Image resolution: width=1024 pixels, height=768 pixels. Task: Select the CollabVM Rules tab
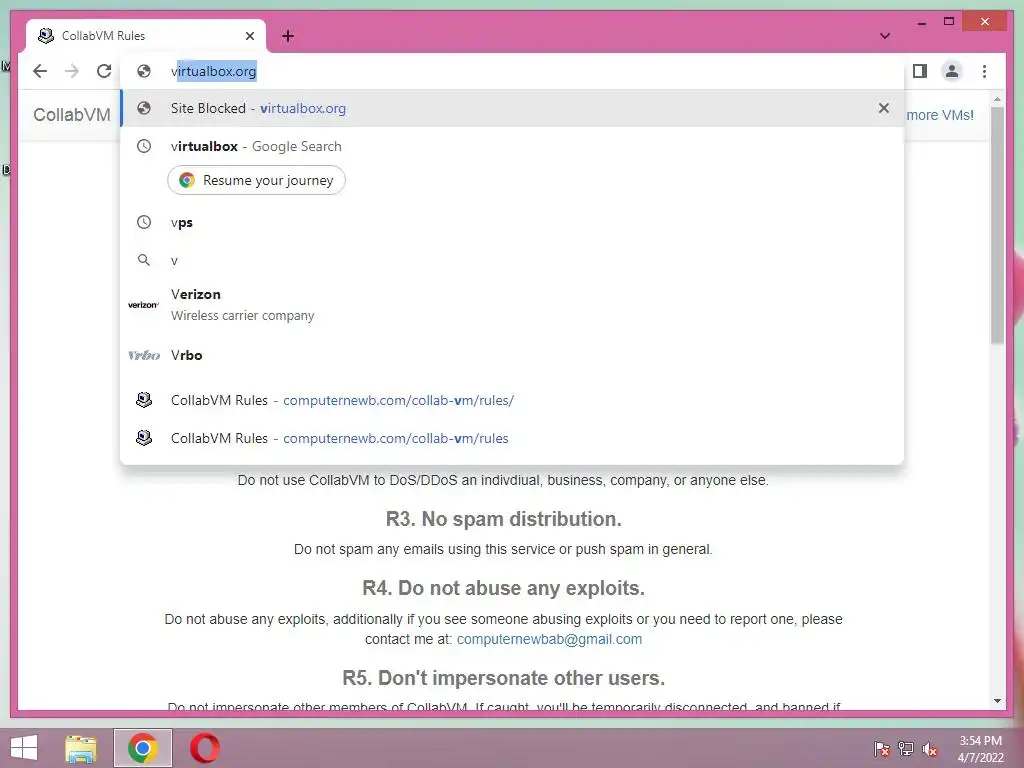coord(146,36)
